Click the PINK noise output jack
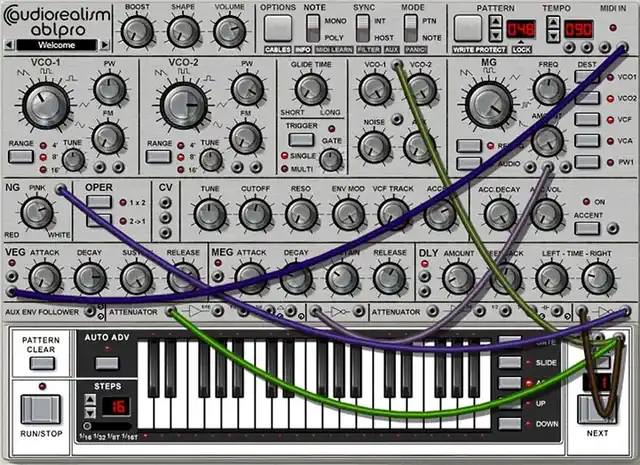This screenshot has height=465, width=640. 60,189
